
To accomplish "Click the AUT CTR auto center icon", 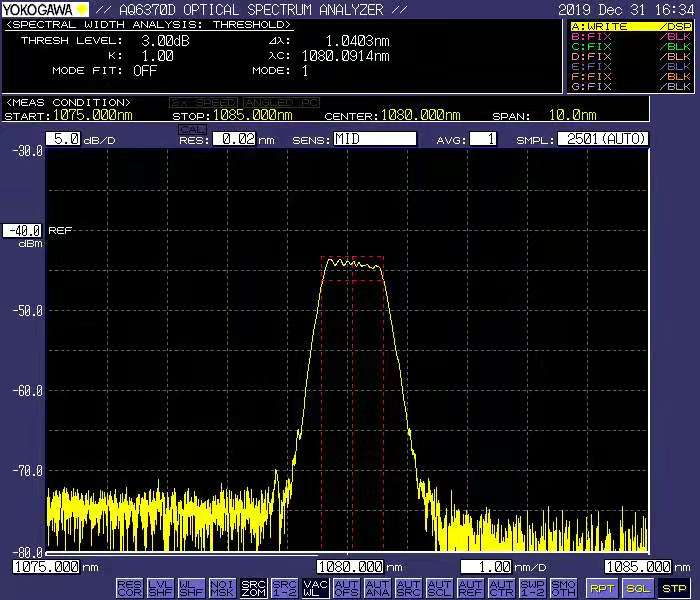I will tap(501, 588).
